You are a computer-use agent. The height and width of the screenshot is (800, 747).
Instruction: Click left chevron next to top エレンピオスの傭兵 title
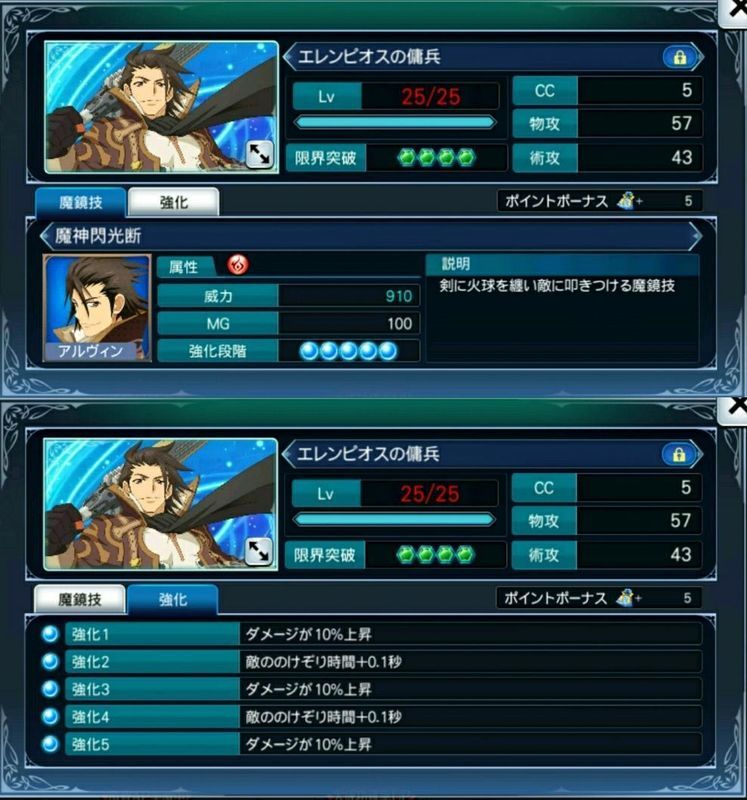(x=289, y=57)
